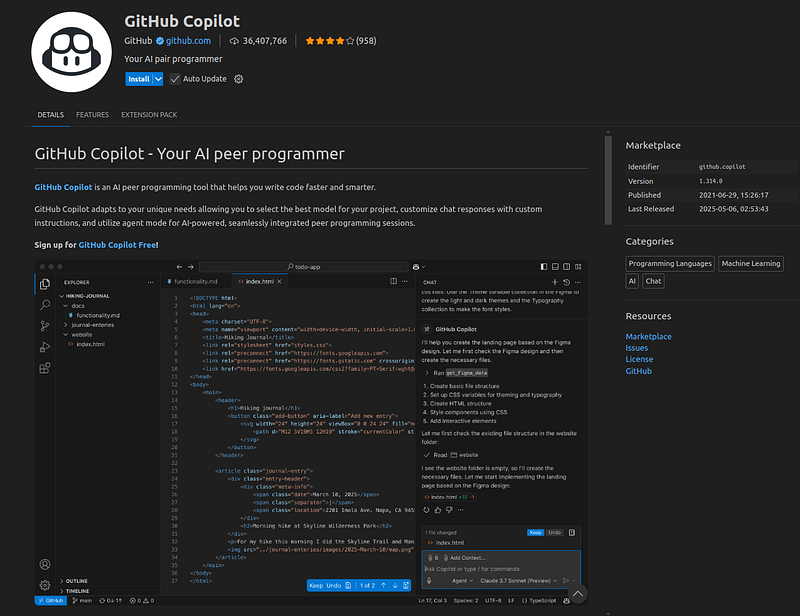Click the 36,407,766 install count
Screen dimensions: 800x616
click(265, 41)
